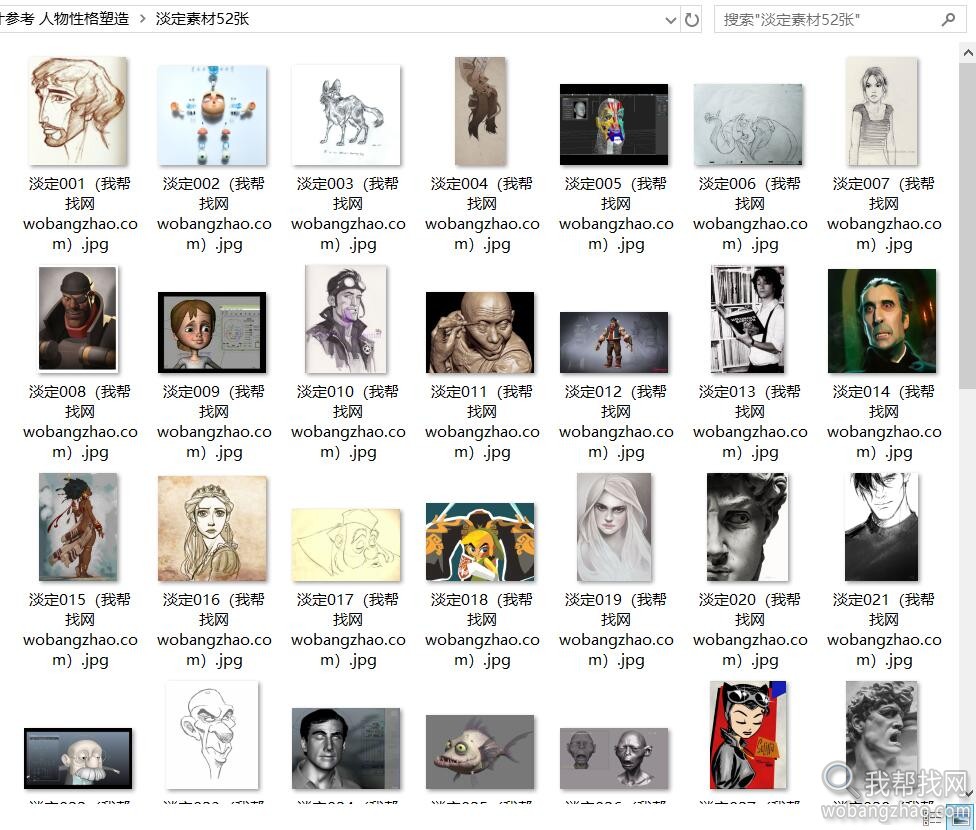The image size is (976, 830).
Task: Click the scrollbar up arrow
Action: [x=968, y=53]
